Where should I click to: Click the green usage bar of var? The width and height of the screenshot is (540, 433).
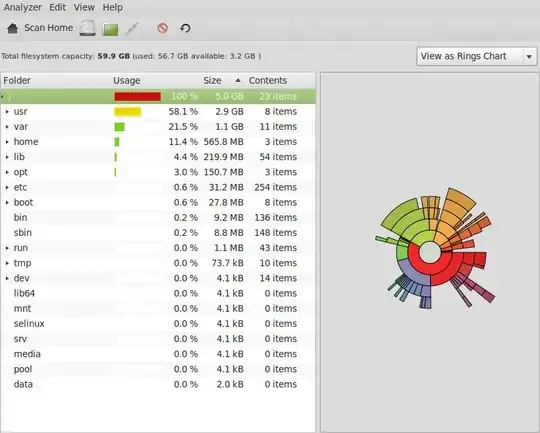point(120,127)
